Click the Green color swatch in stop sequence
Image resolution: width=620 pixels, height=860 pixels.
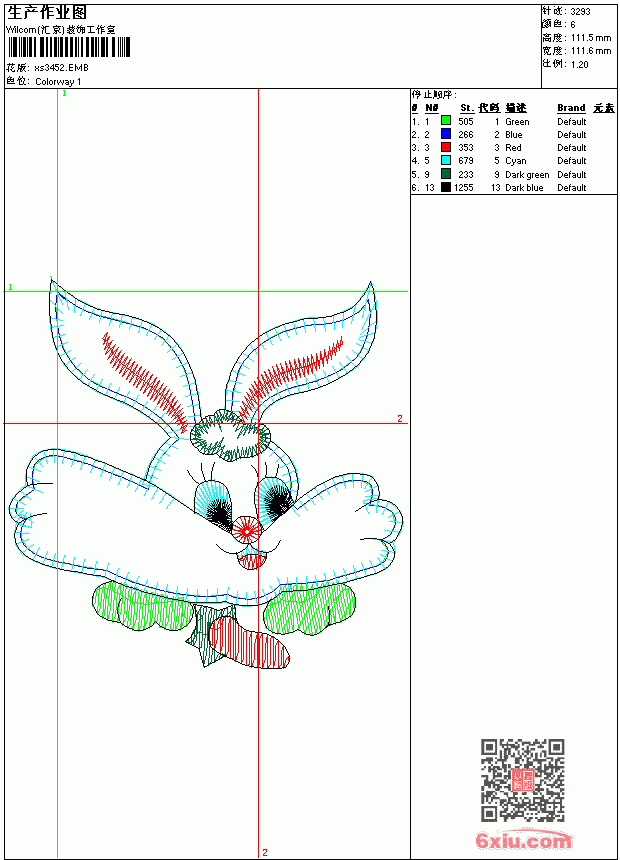coord(446,120)
